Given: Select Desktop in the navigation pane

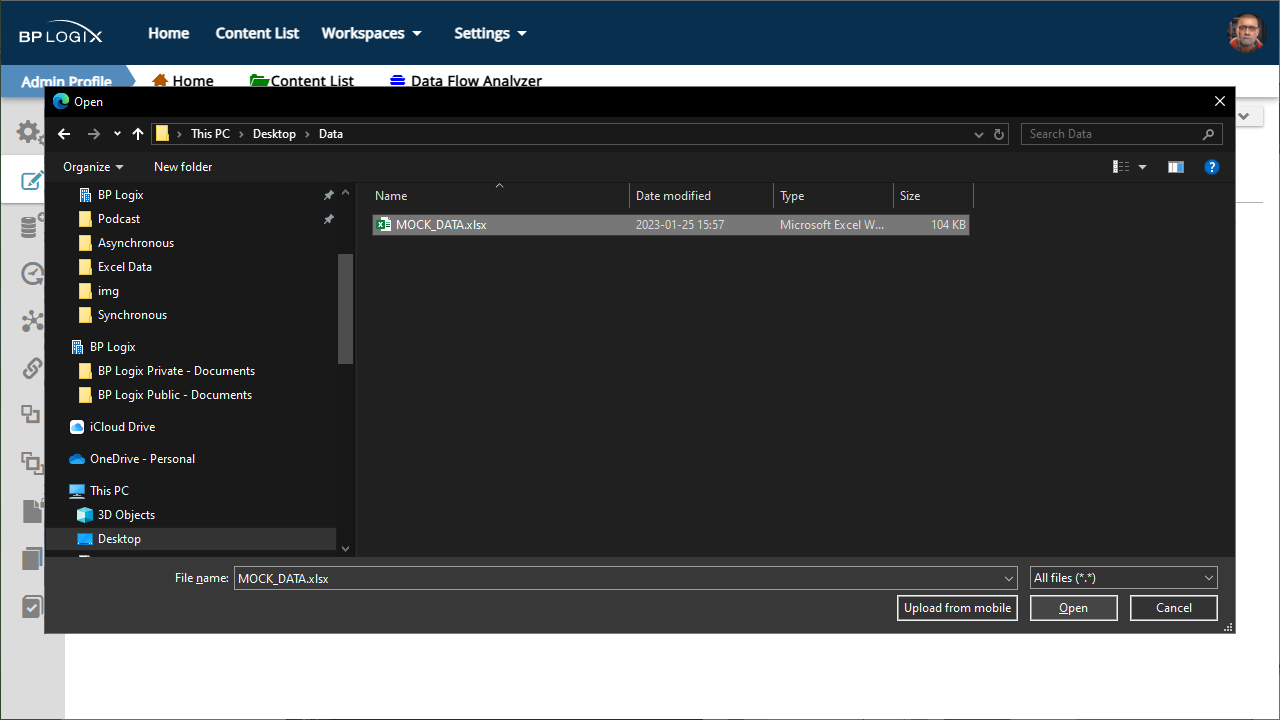Looking at the screenshot, I should pyautogui.click(x=119, y=539).
